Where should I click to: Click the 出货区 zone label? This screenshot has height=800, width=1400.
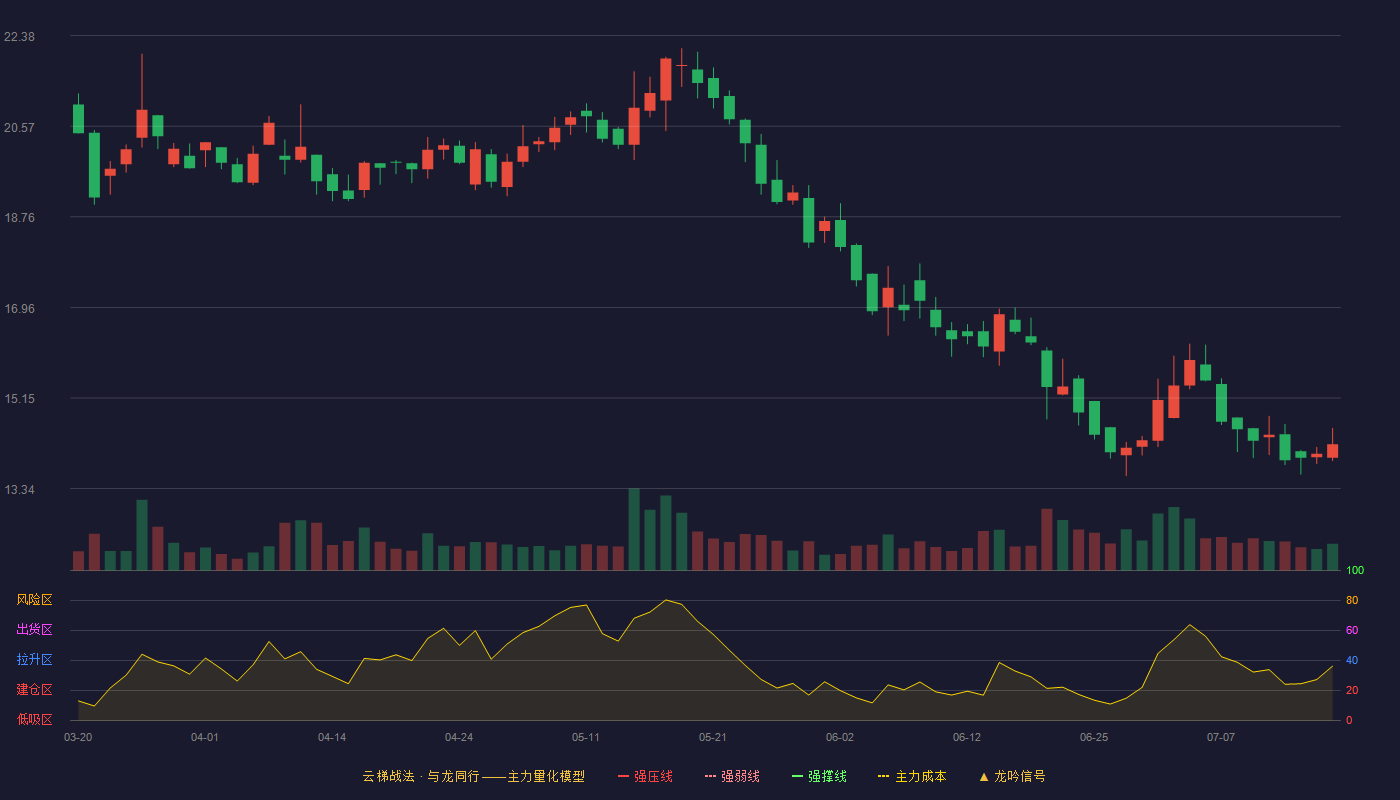(x=34, y=630)
